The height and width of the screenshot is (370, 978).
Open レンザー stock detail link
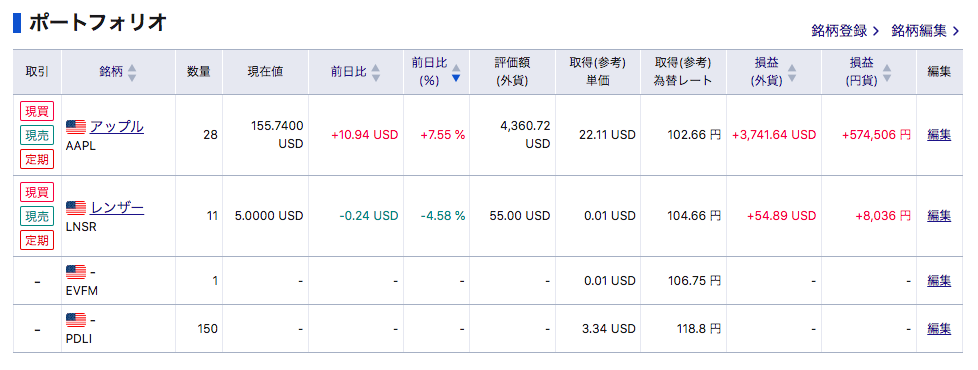(117, 207)
